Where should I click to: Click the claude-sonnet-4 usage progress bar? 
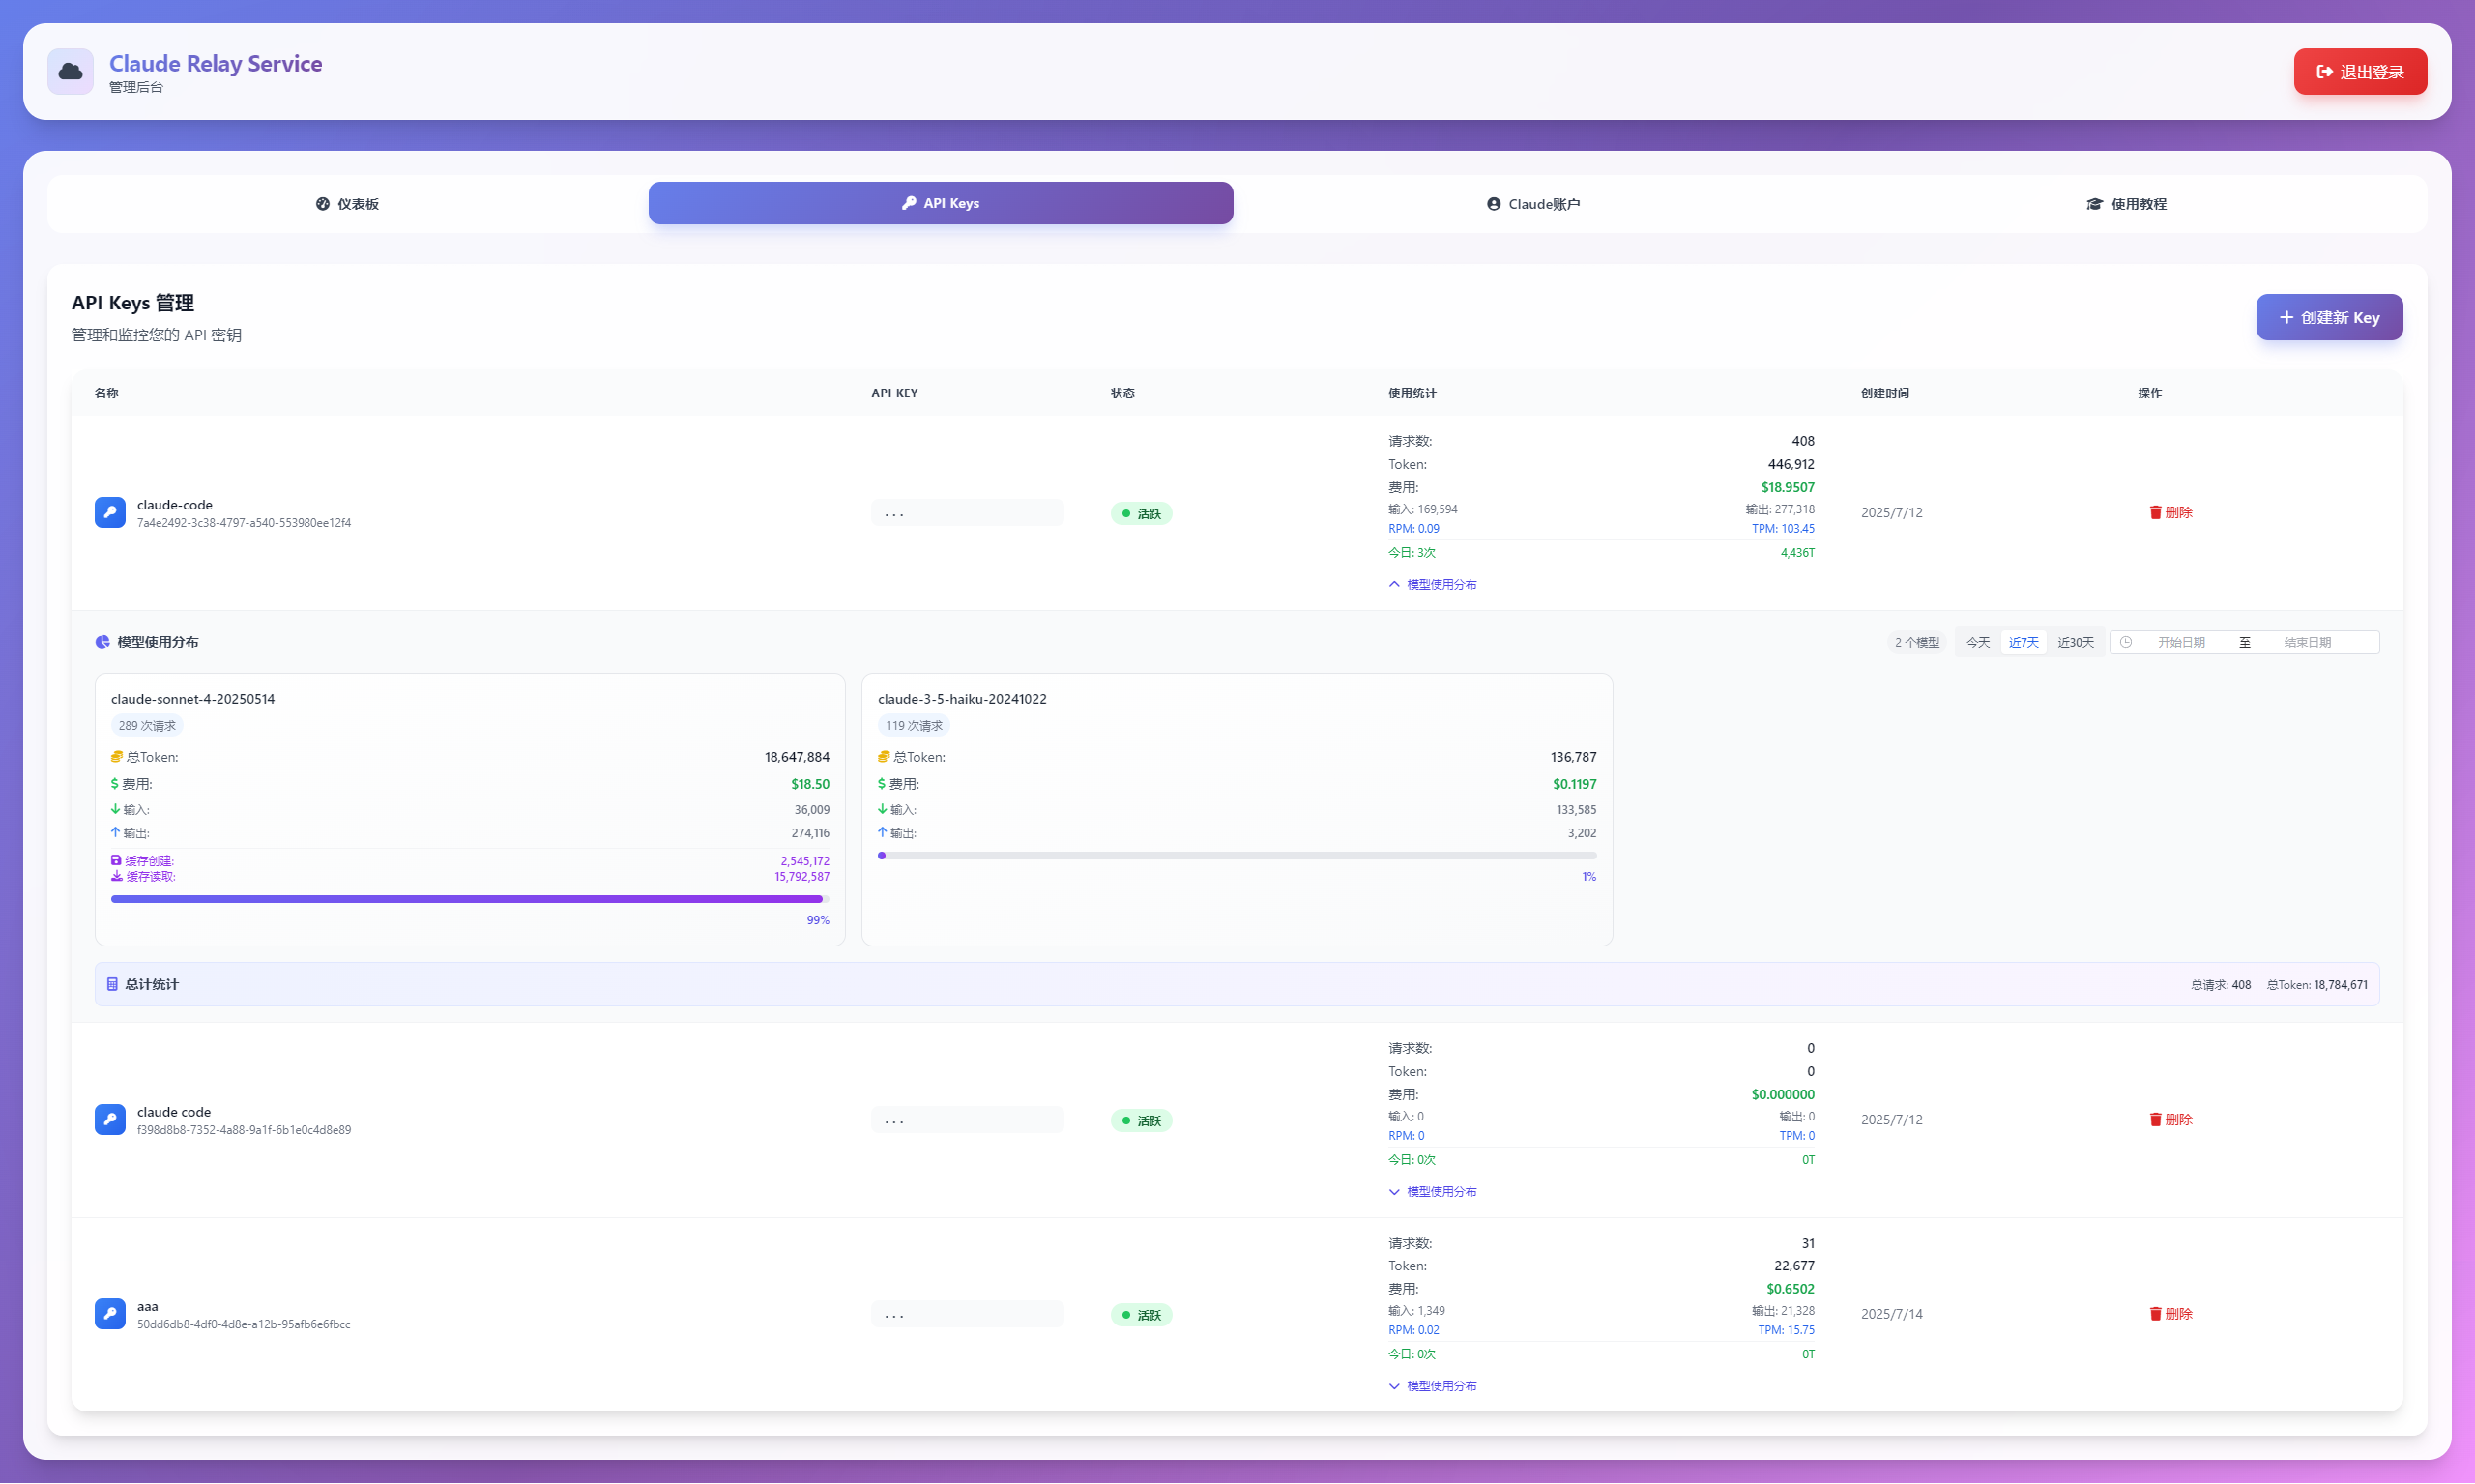click(469, 899)
